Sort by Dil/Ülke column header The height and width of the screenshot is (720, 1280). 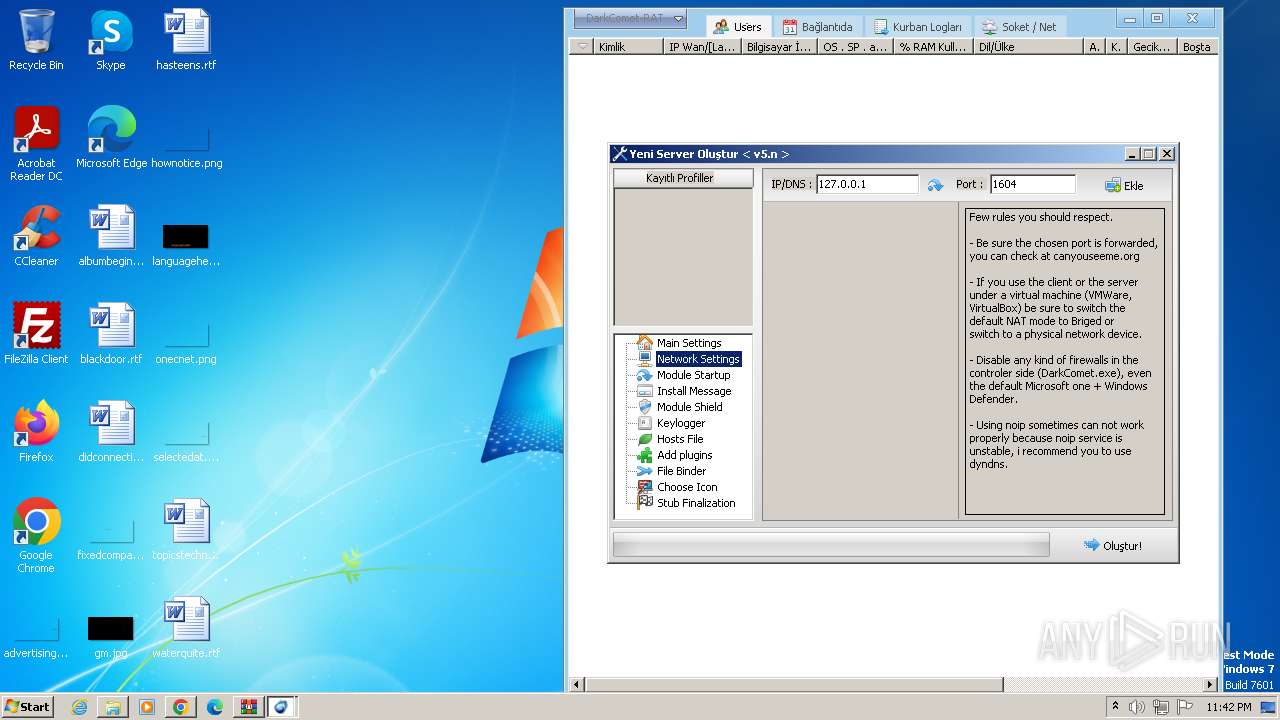click(x=1028, y=47)
